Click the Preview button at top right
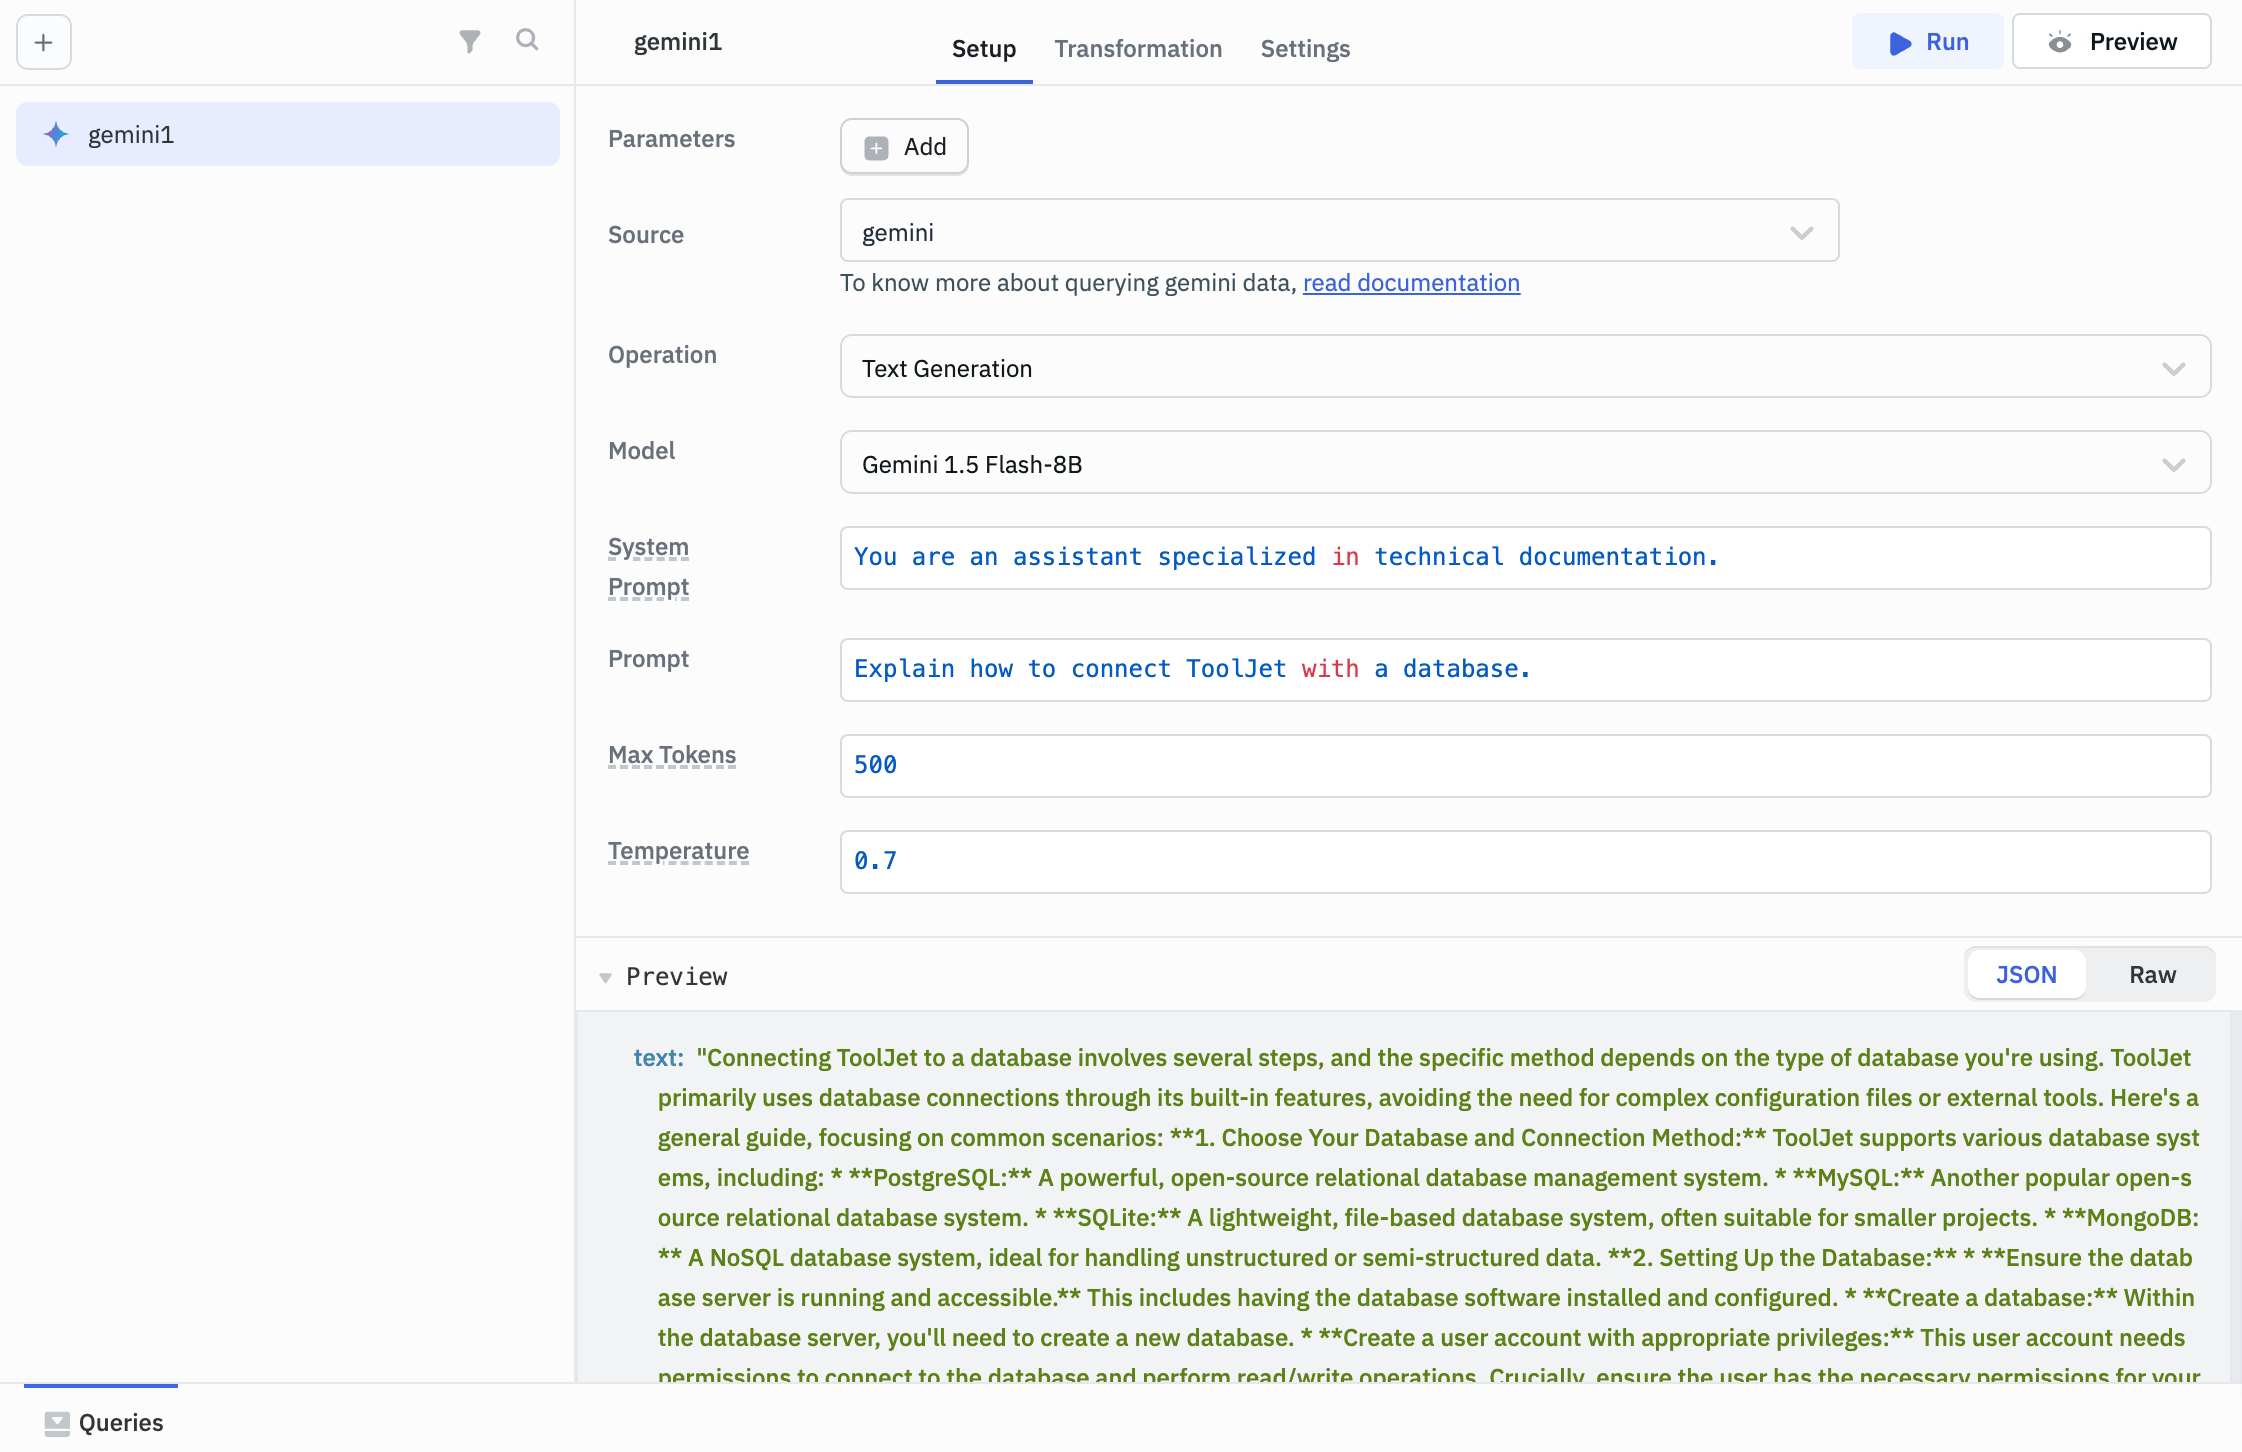Screen dimensions: 2242x1452 tap(2111, 42)
